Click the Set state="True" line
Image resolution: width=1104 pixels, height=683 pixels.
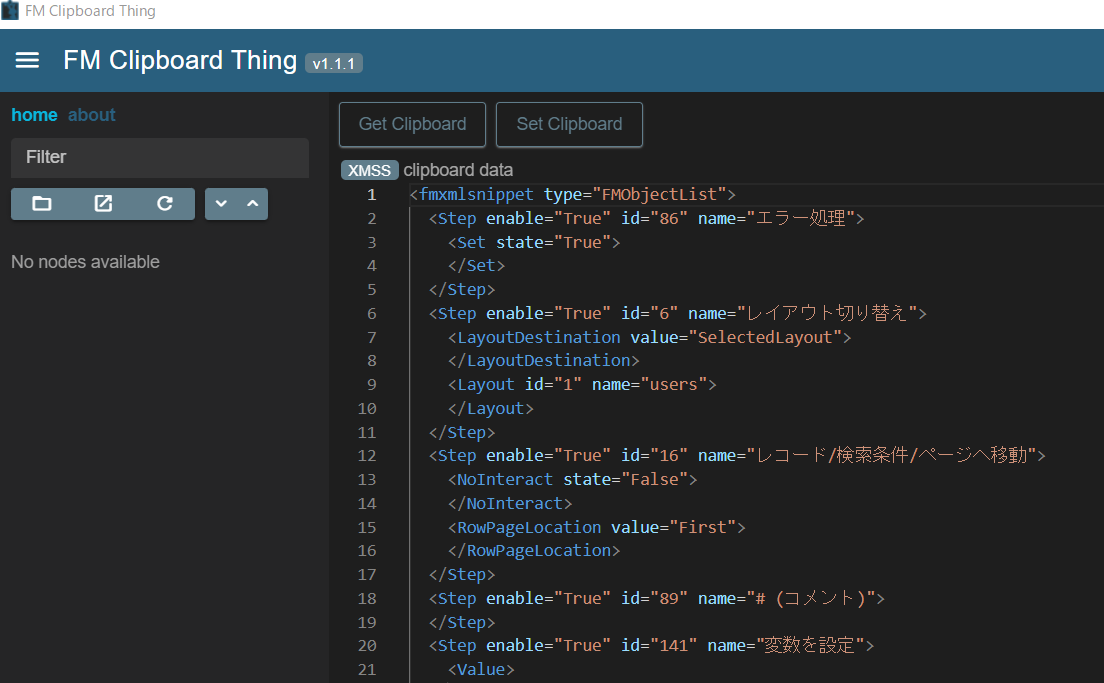[534, 243]
